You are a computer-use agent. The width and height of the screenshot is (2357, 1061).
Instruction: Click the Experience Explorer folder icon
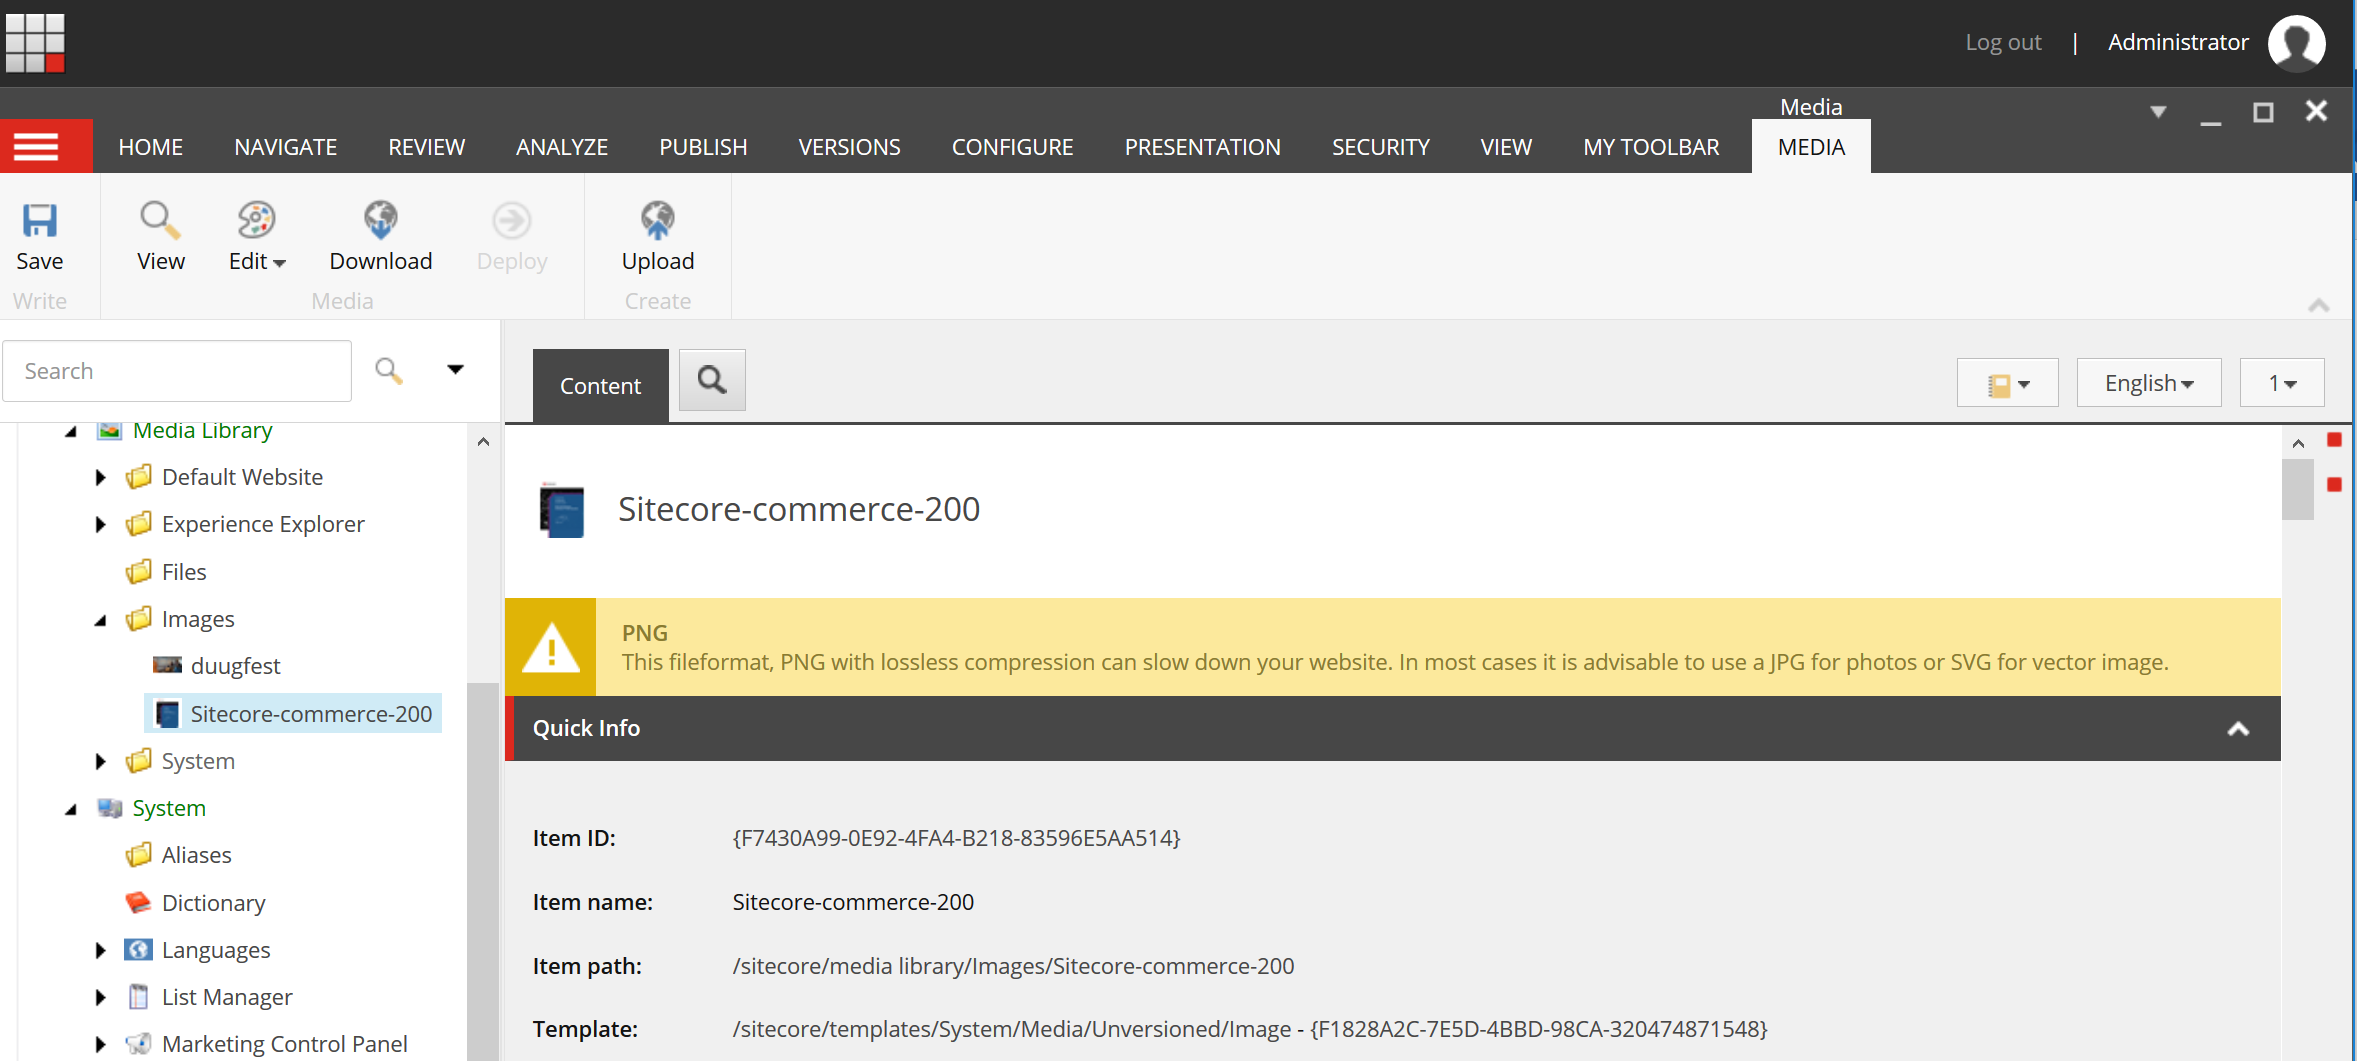pos(139,524)
